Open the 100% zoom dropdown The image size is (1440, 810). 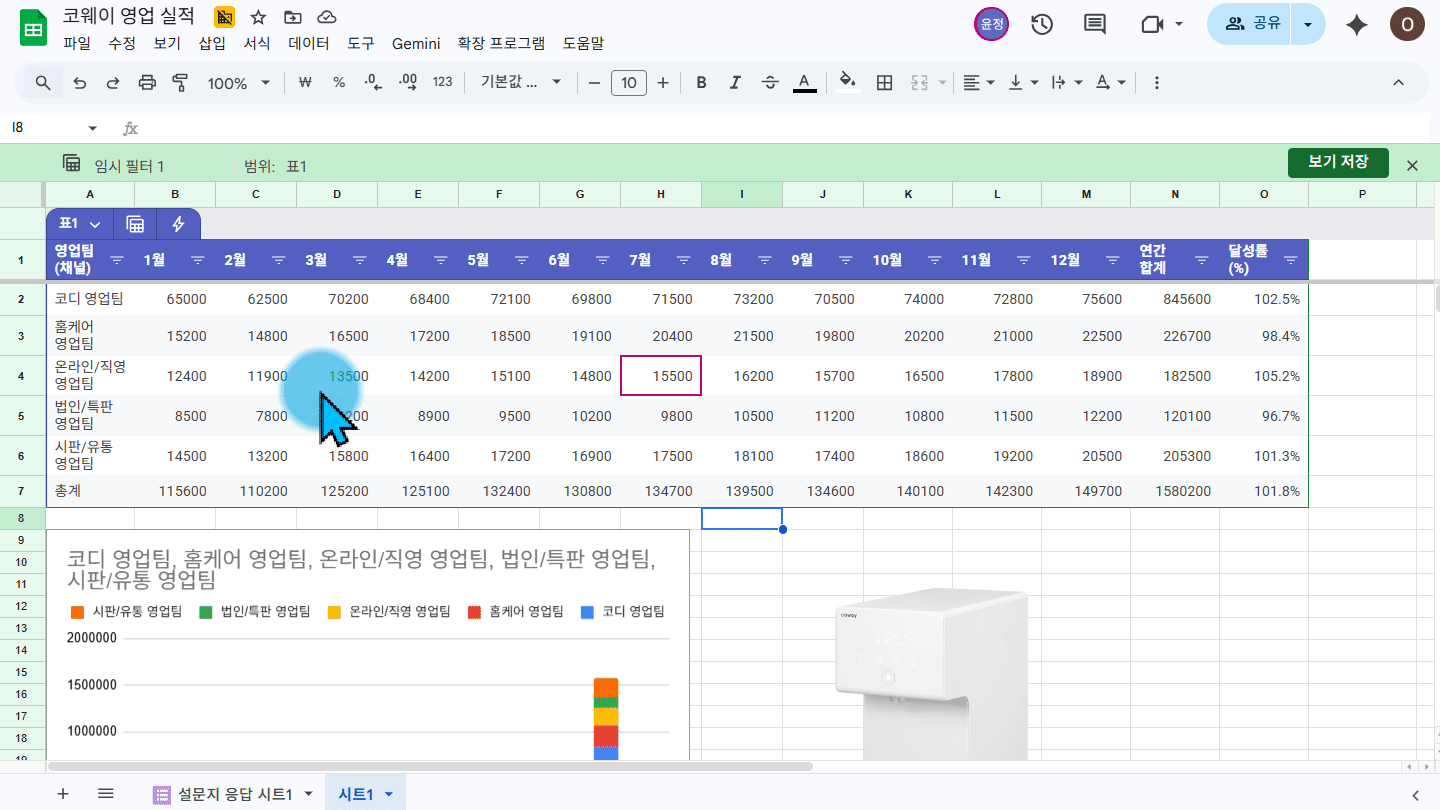point(238,83)
